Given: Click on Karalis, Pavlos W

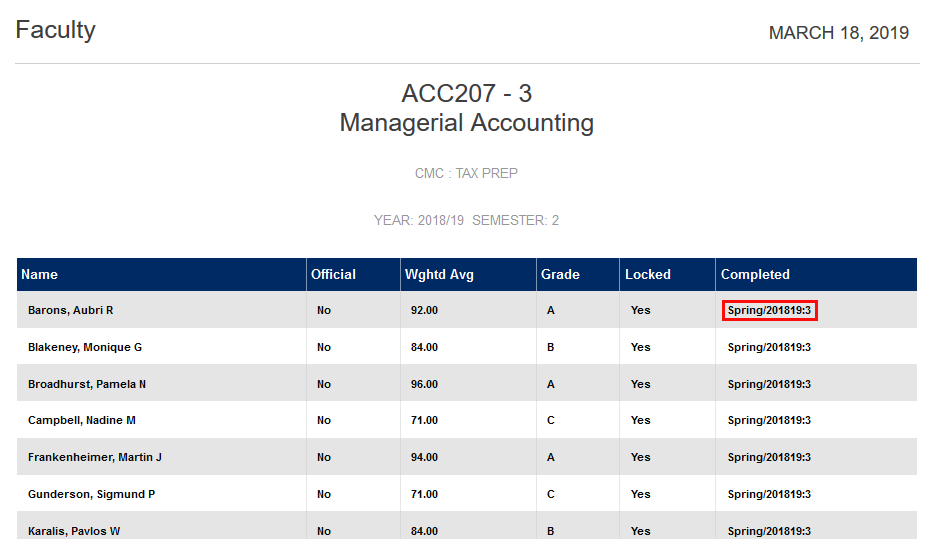Looking at the screenshot, I should [74, 531].
